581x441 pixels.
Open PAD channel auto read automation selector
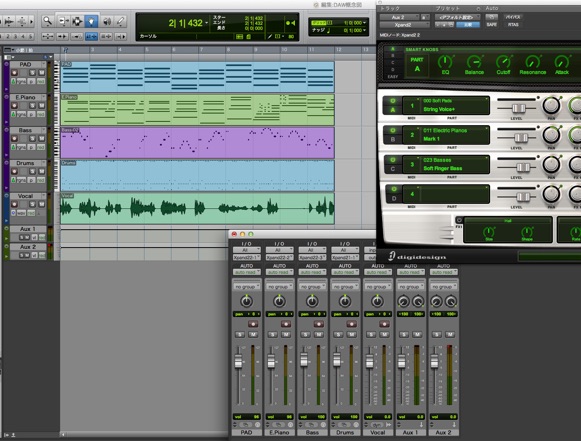[246, 272]
